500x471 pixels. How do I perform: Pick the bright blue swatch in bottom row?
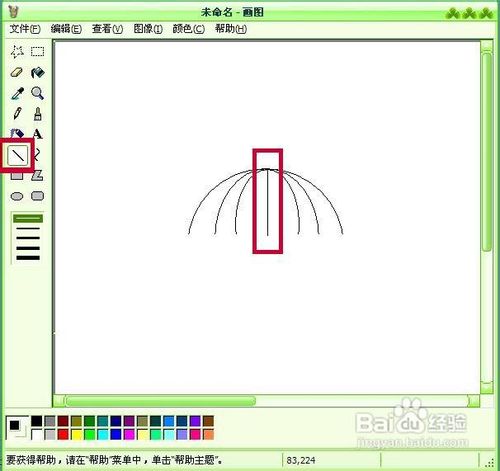pyautogui.click(x=116, y=434)
